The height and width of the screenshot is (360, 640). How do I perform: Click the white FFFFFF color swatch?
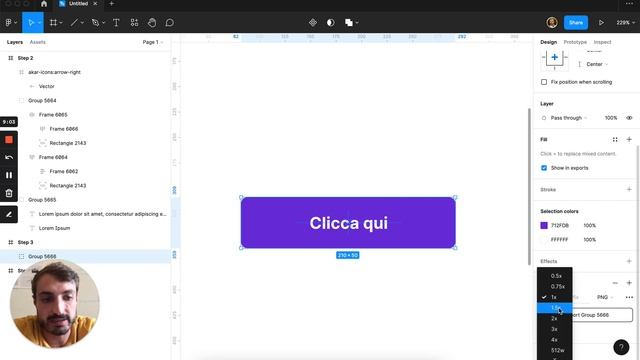544,240
